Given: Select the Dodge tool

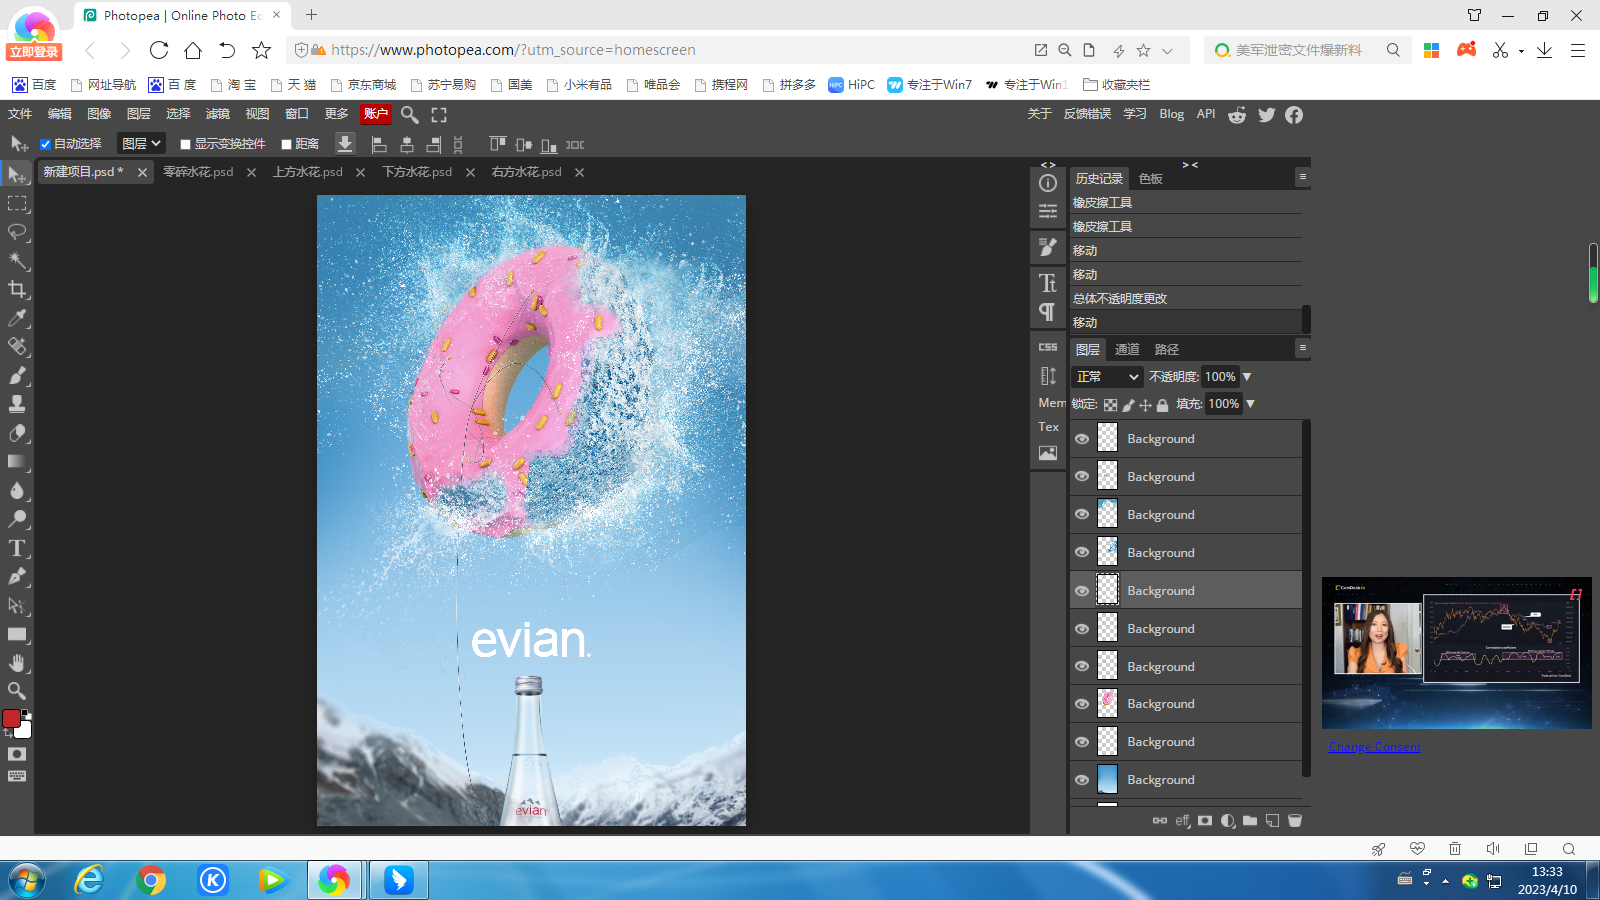Looking at the screenshot, I should 17,519.
